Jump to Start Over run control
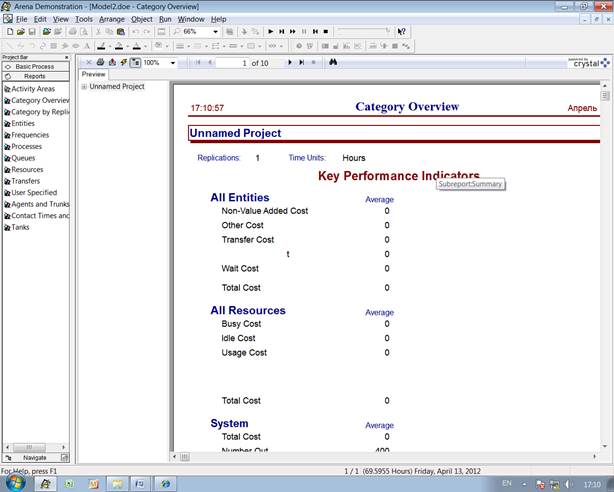 click(315, 32)
